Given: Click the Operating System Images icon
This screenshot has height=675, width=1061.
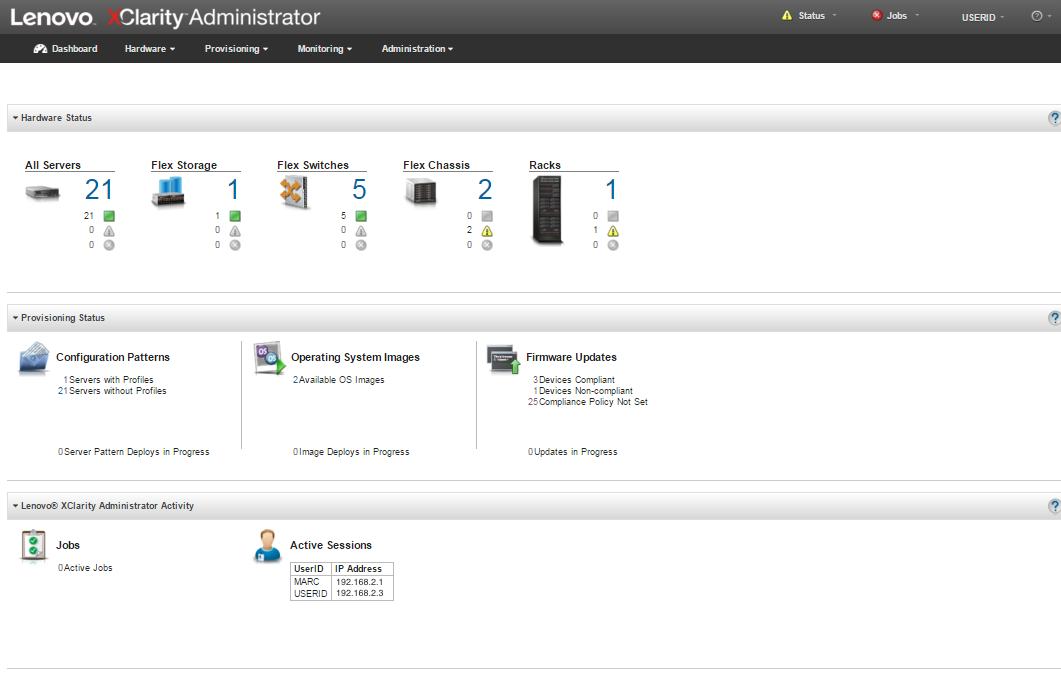Looking at the screenshot, I should (x=269, y=359).
